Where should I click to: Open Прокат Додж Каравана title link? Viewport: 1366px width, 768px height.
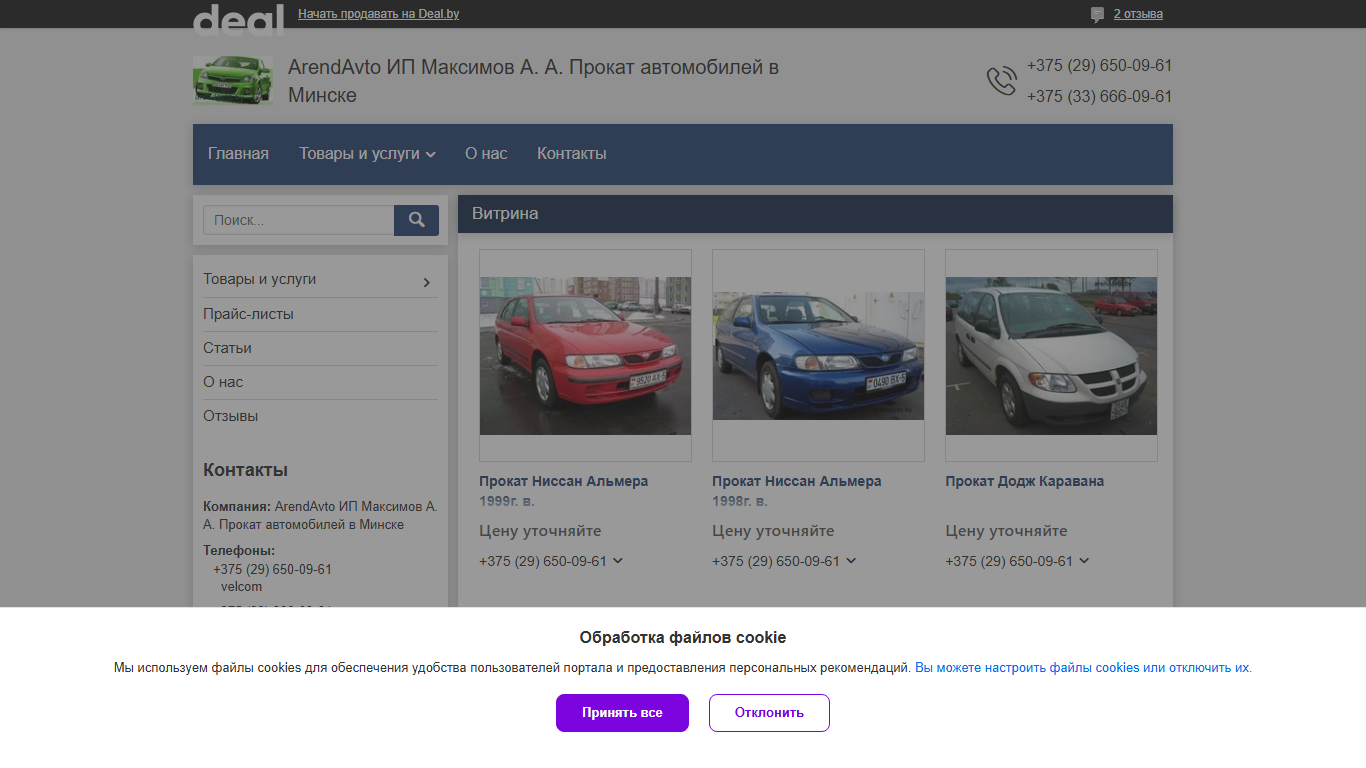tap(1025, 481)
